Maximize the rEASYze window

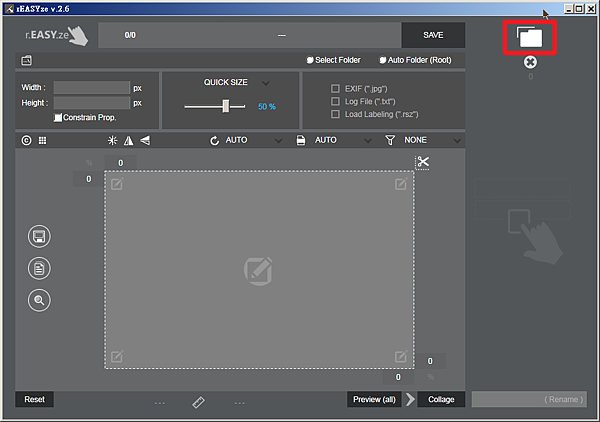coord(579,9)
